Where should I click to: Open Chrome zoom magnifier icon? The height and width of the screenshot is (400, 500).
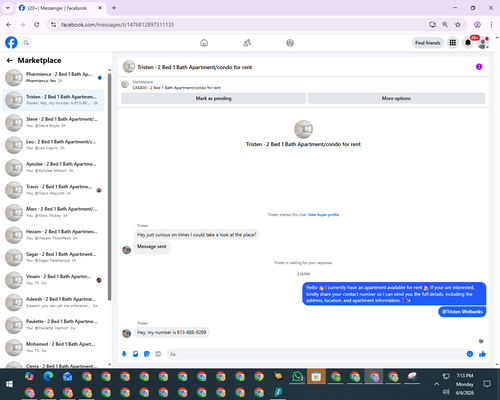pos(445,24)
